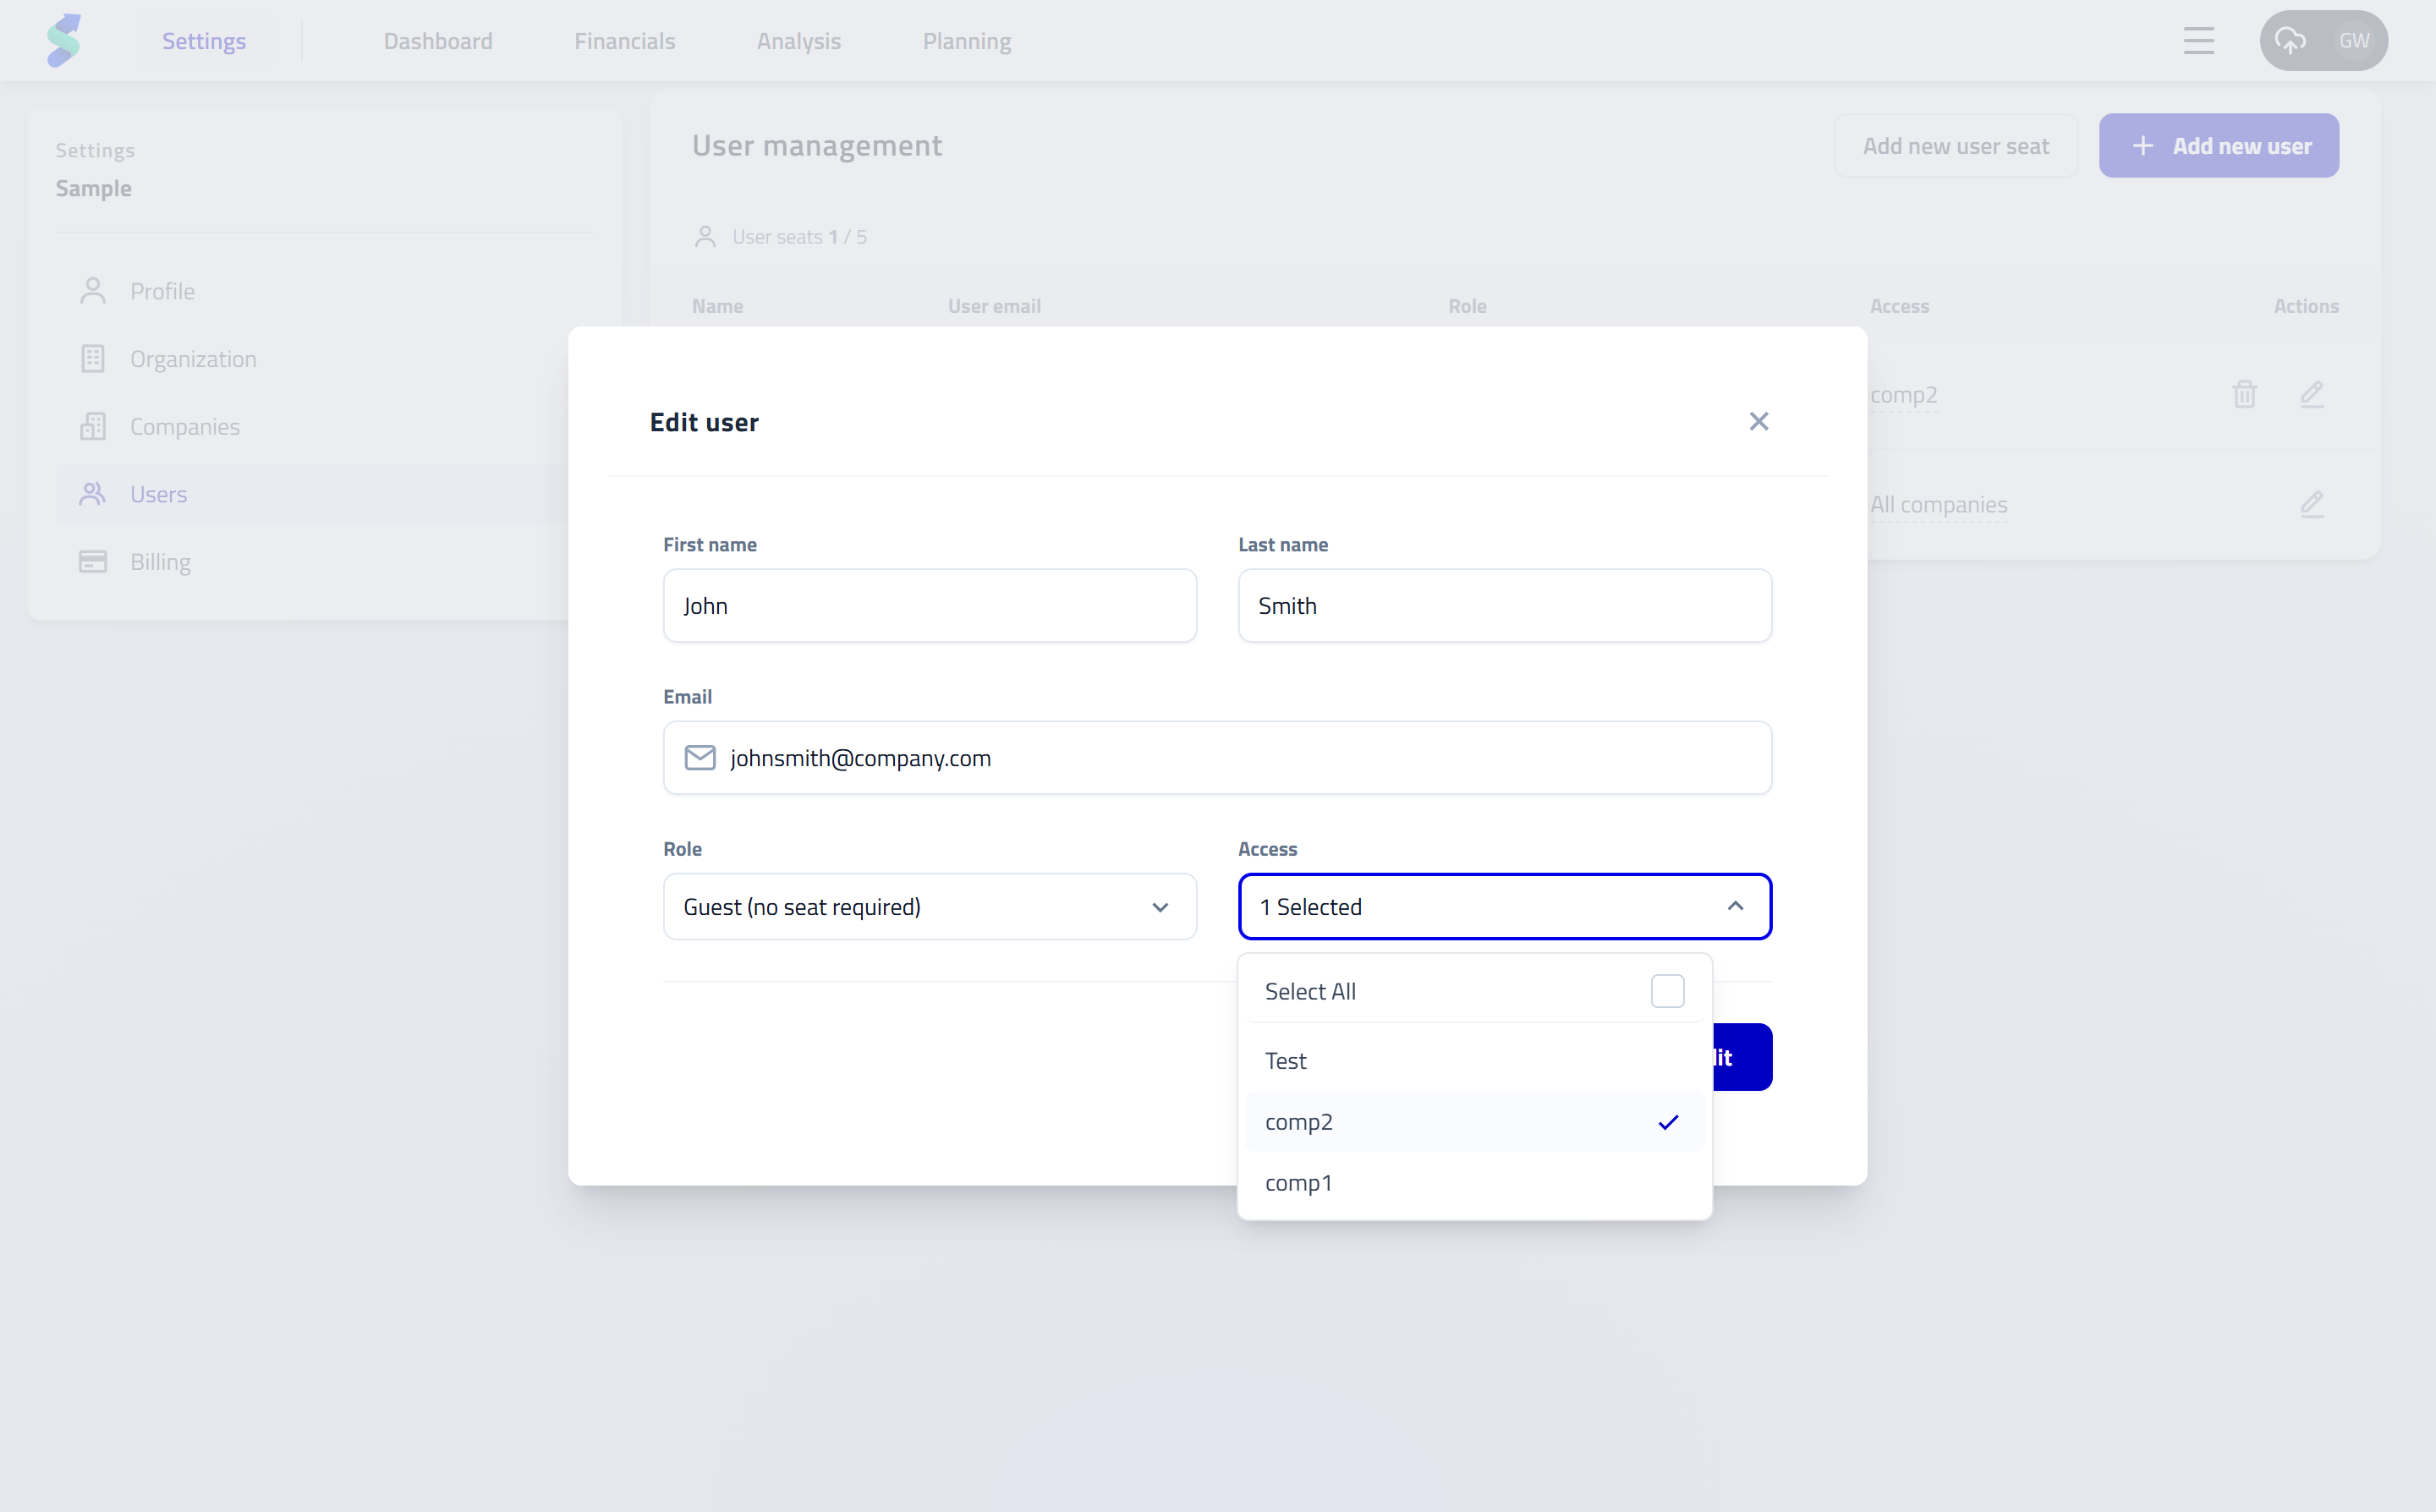Open Billing via the card icon
The height and width of the screenshot is (1512, 2436).
point(93,561)
